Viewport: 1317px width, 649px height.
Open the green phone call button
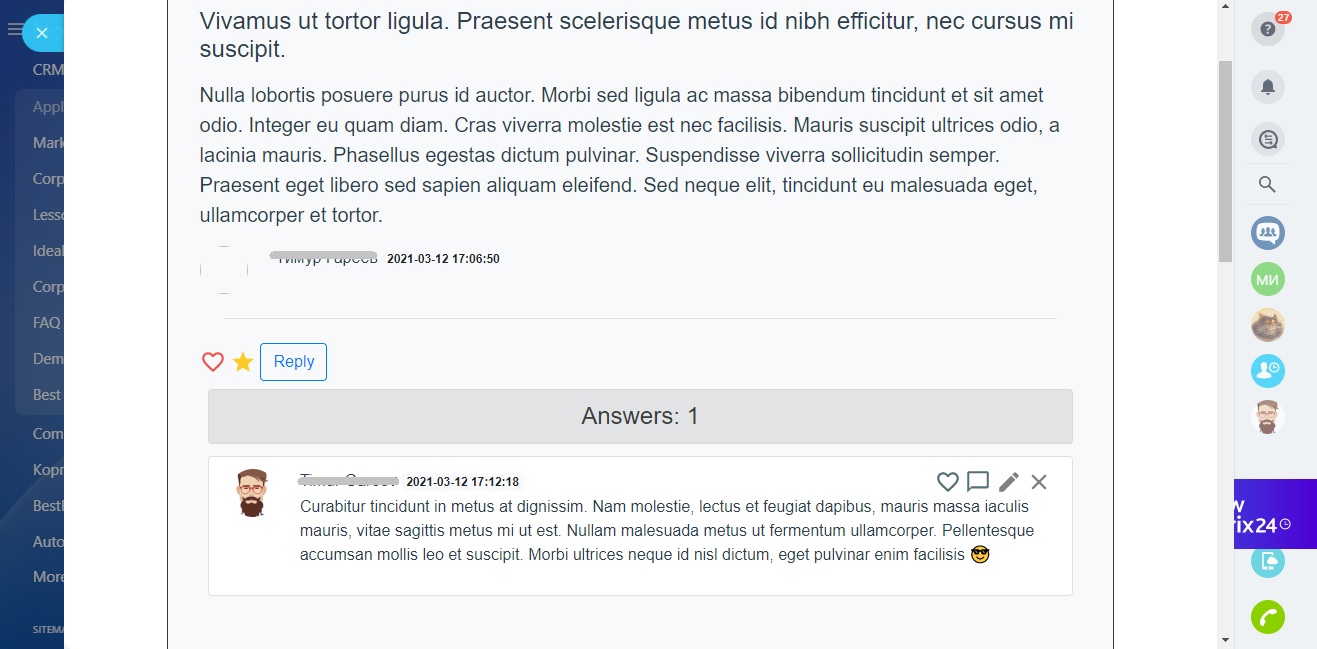point(1268,617)
